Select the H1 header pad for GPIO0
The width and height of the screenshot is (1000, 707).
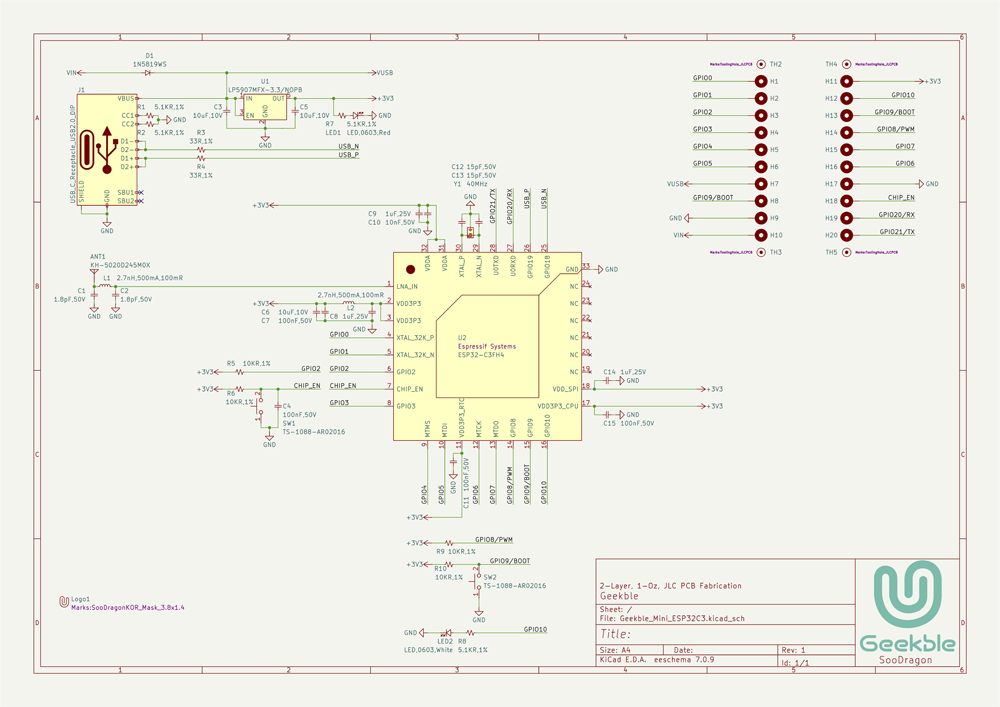tap(762, 81)
